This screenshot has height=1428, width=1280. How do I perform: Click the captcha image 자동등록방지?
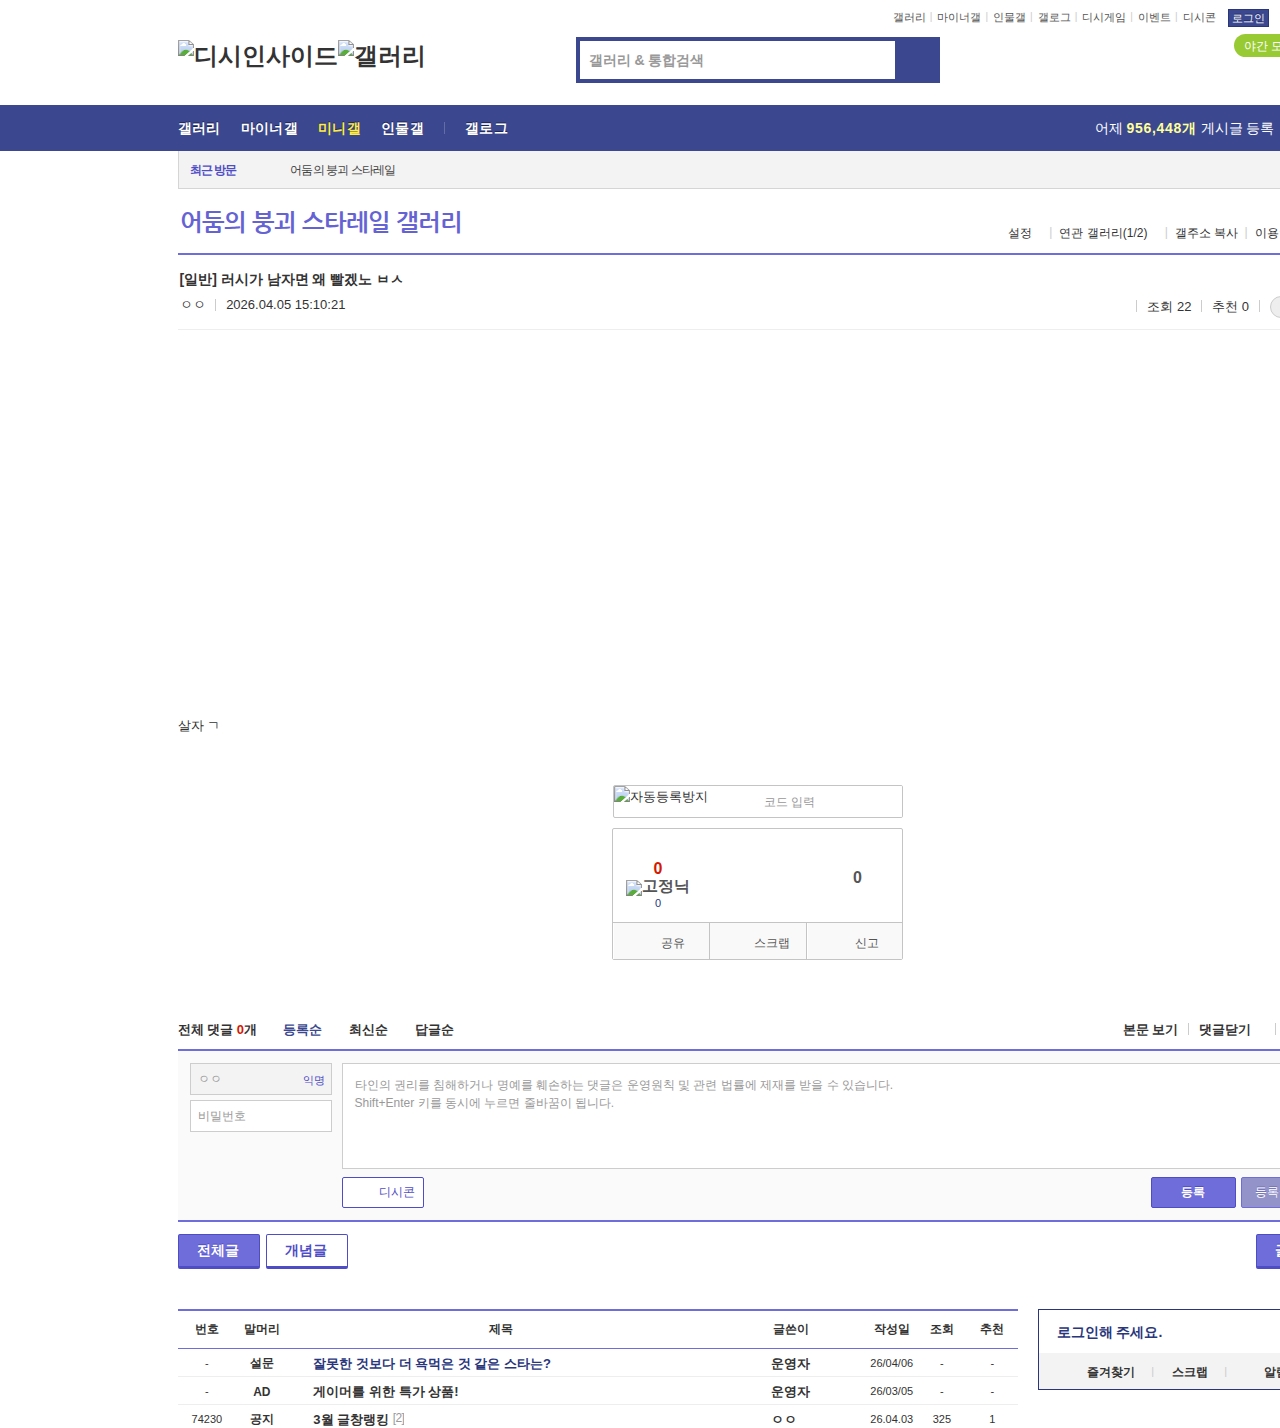(x=661, y=797)
